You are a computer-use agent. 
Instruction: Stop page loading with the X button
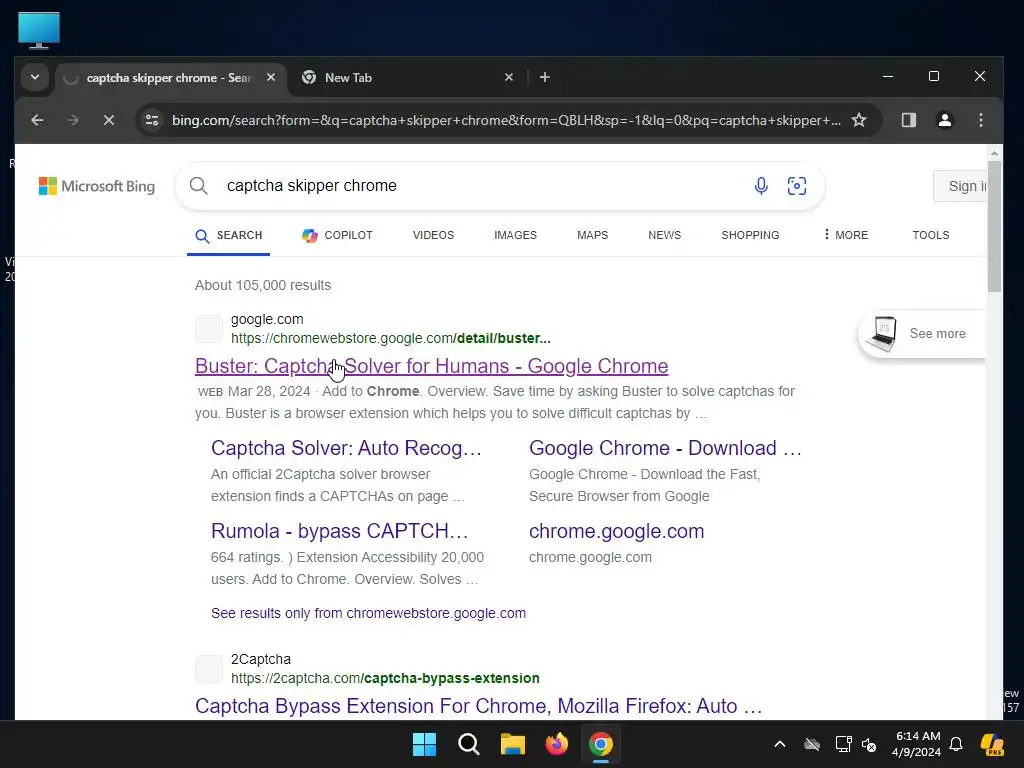[109, 120]
